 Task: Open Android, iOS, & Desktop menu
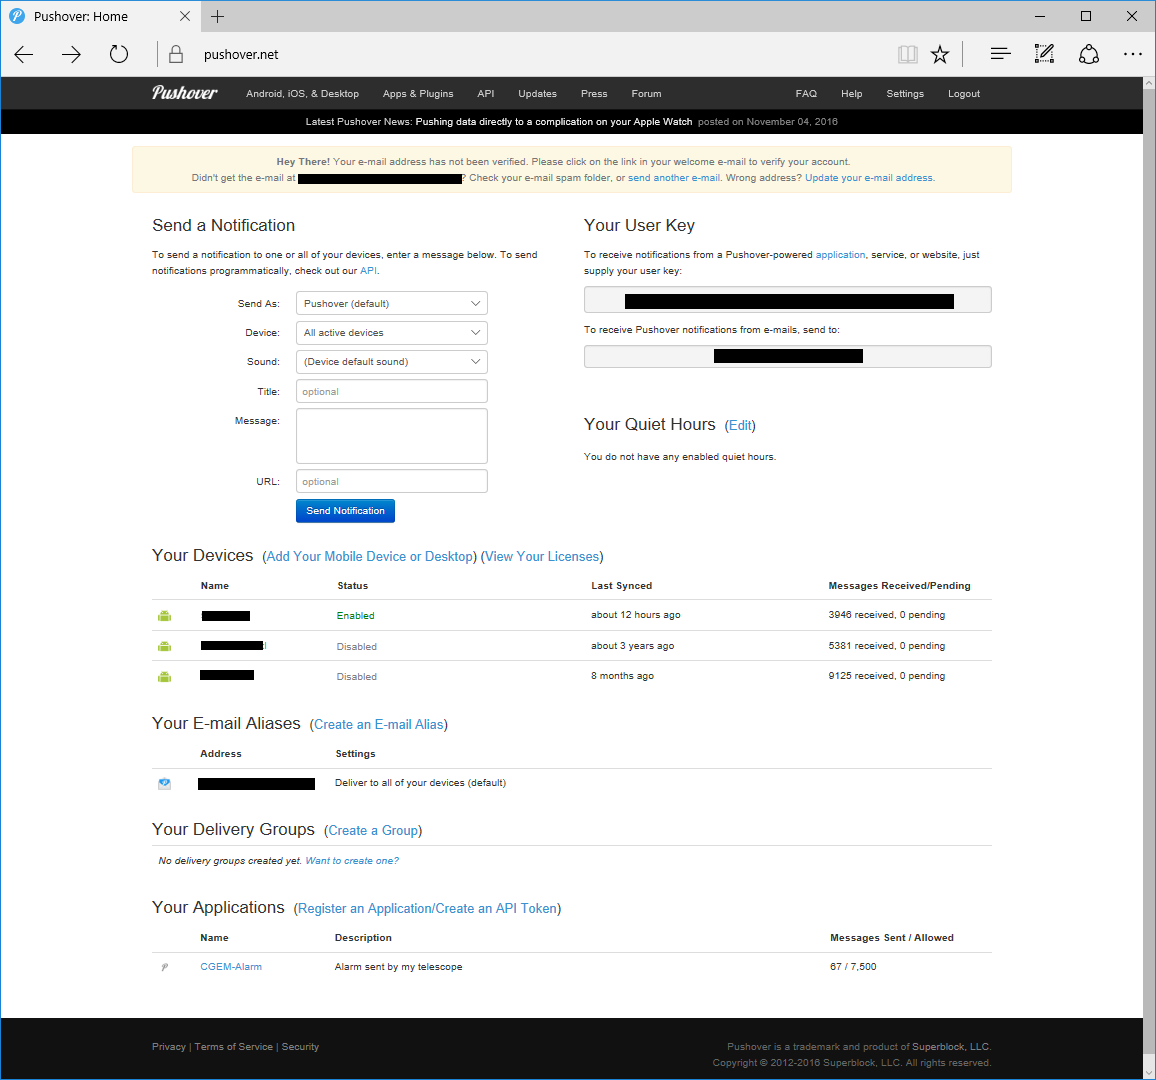tap(302, 94)
